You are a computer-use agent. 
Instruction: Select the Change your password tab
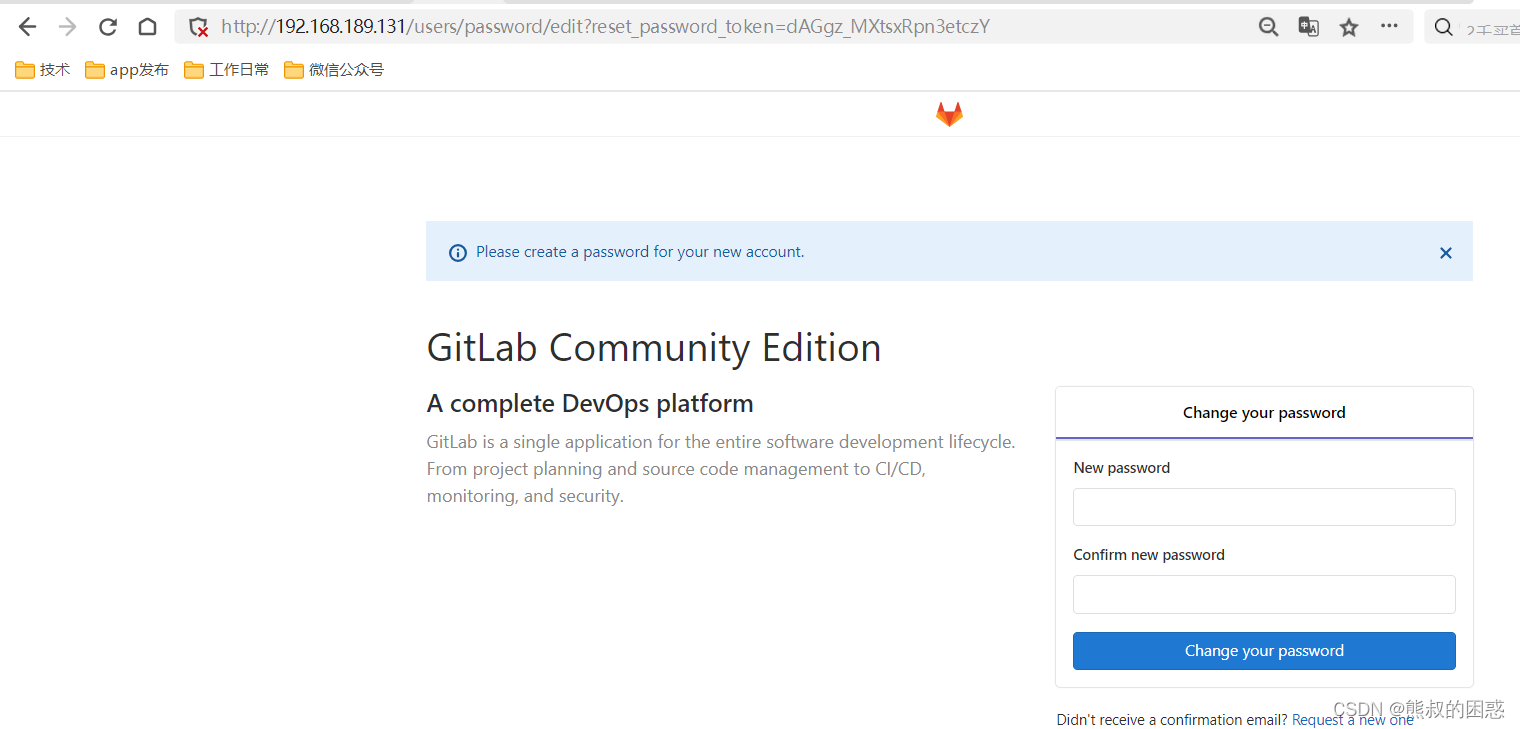tap(1264, 412)
